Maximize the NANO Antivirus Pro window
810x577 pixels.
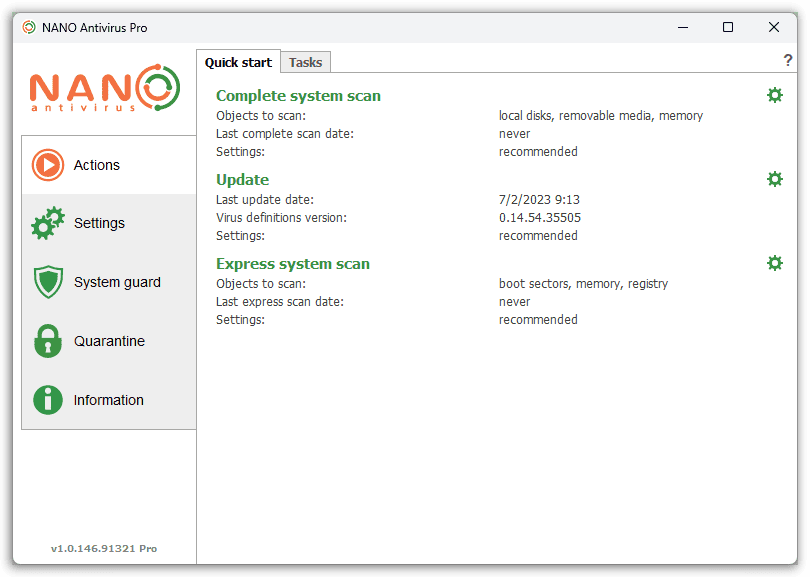(x=728, y=27)
